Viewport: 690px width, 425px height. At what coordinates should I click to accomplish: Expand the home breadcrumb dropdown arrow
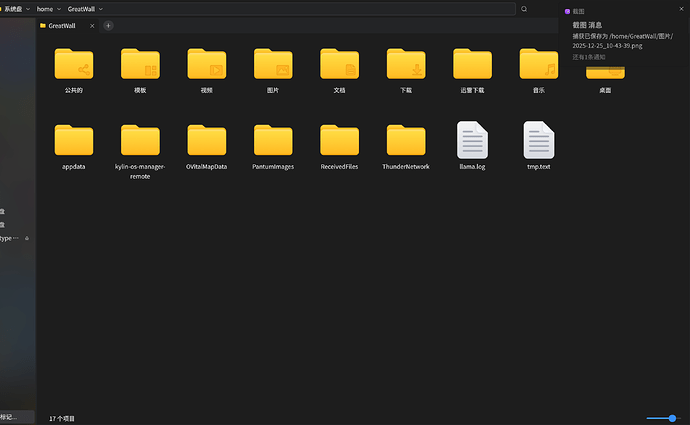pyautogui.click(x=58, y=9)
